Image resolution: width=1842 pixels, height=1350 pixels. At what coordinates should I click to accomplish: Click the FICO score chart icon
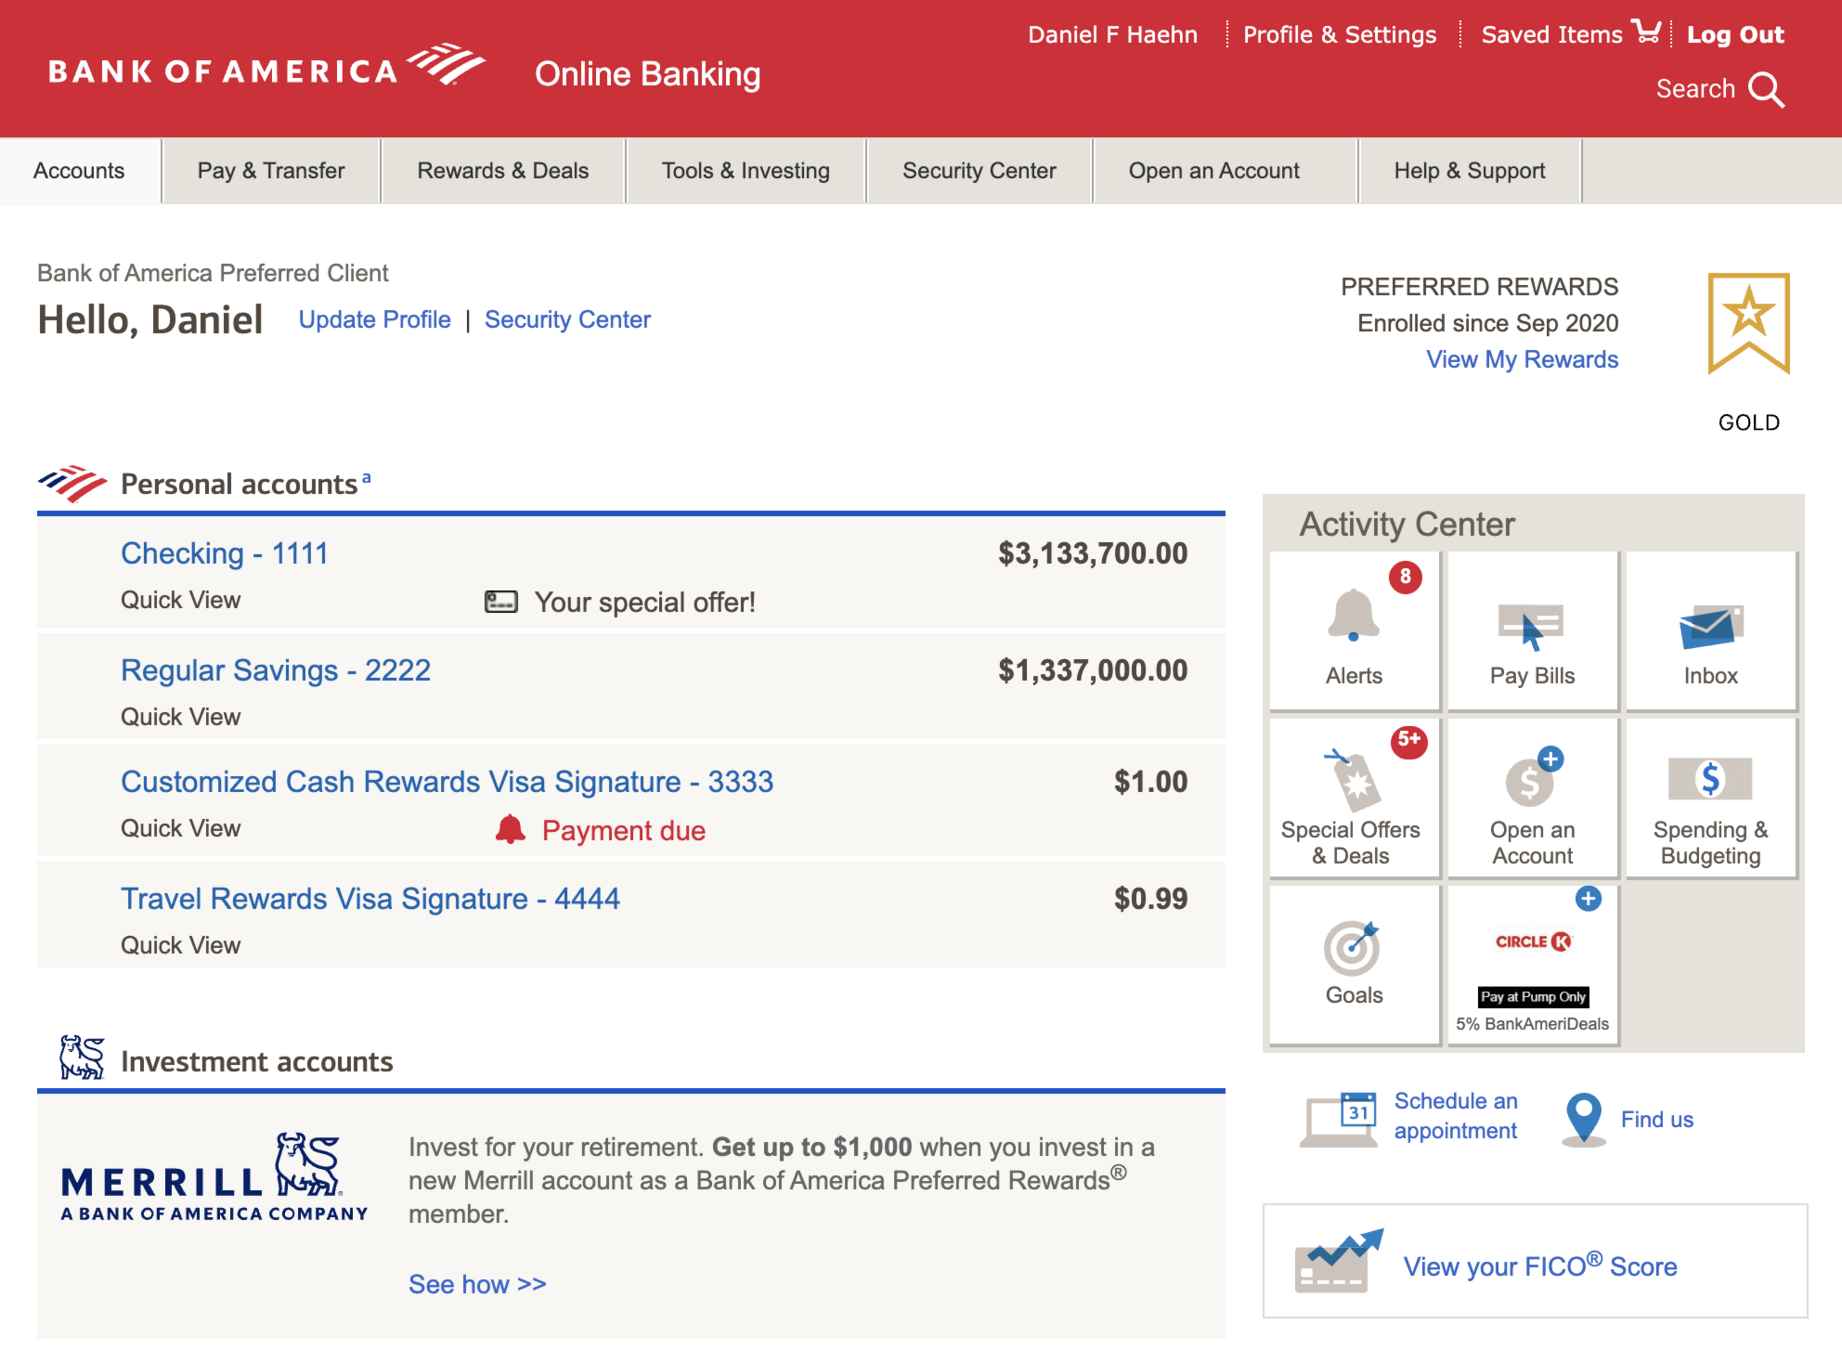point(1338,1261)
